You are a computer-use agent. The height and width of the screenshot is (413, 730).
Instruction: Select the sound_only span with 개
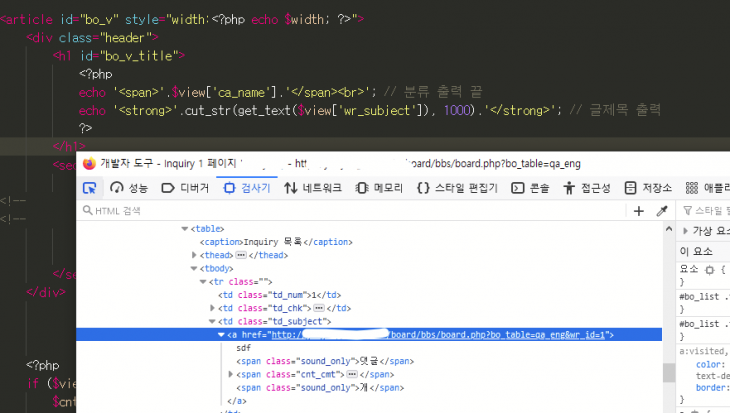(x=320, y=388)
